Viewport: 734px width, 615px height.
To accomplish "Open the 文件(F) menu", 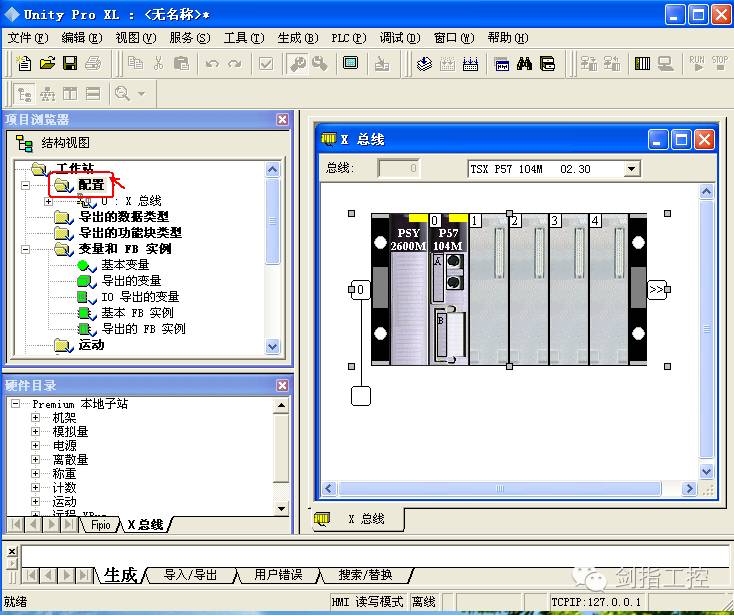I will point(28,37).
